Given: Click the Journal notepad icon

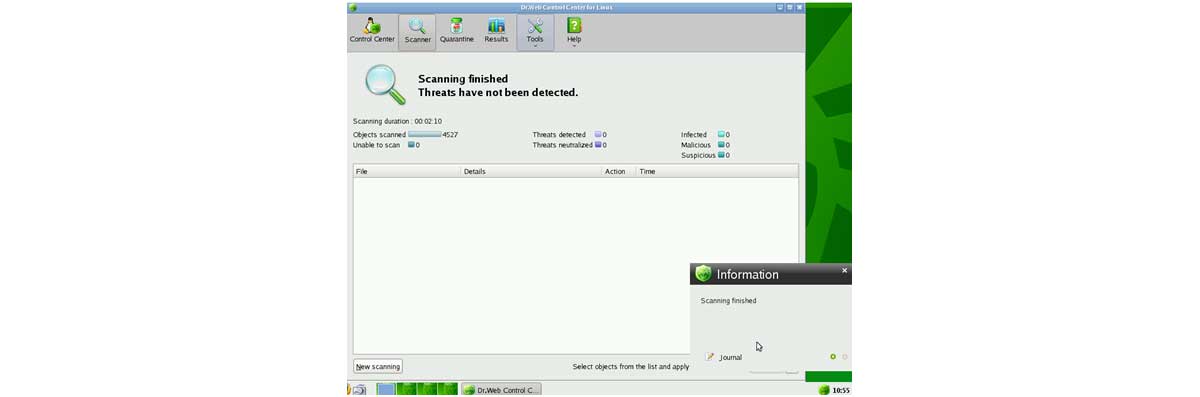Looking at the screenshot, I should pyautogui.click(x=710, y=356).
